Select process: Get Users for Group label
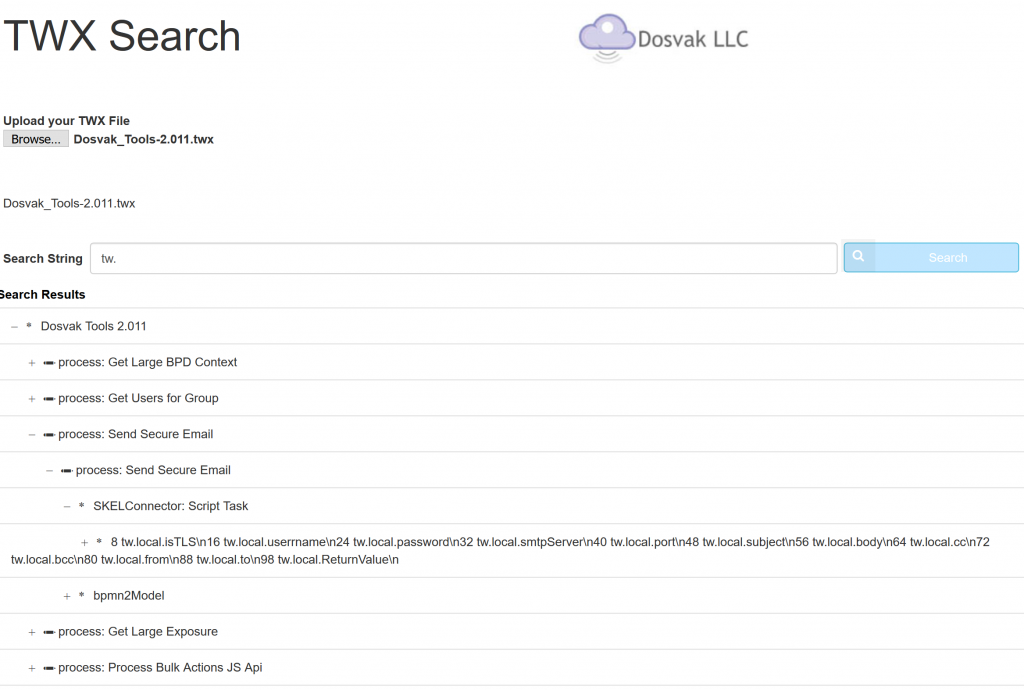This screenshot has height=690, width=1024. tap(138, 398)
